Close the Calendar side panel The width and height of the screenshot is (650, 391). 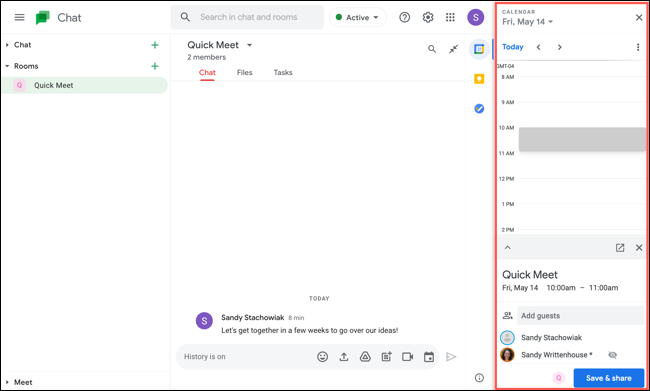[x=639, y=17]
